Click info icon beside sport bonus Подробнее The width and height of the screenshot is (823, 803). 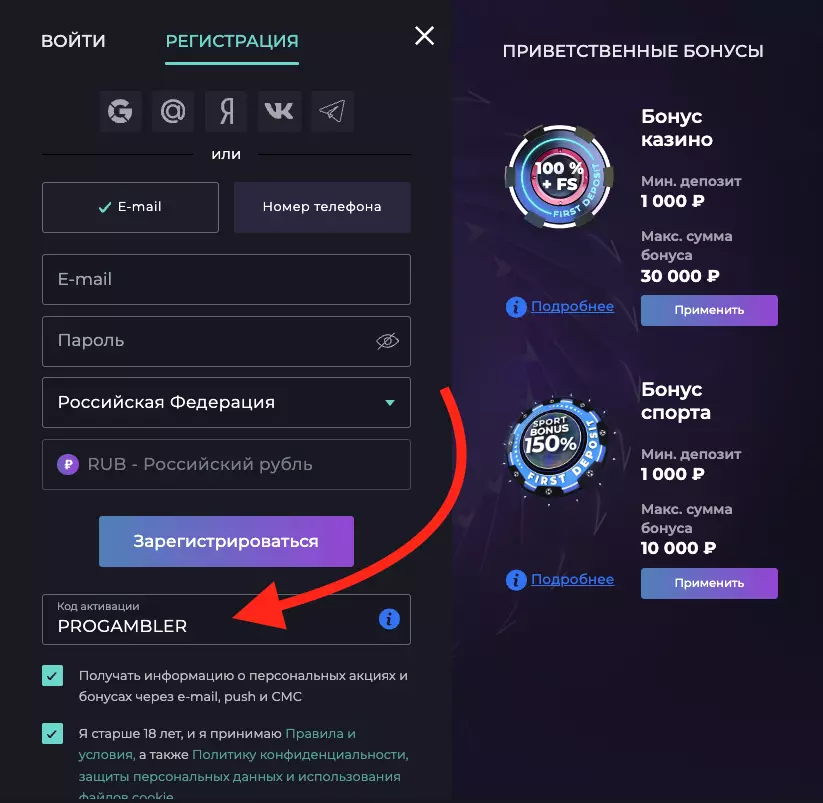tap(516, 580)
